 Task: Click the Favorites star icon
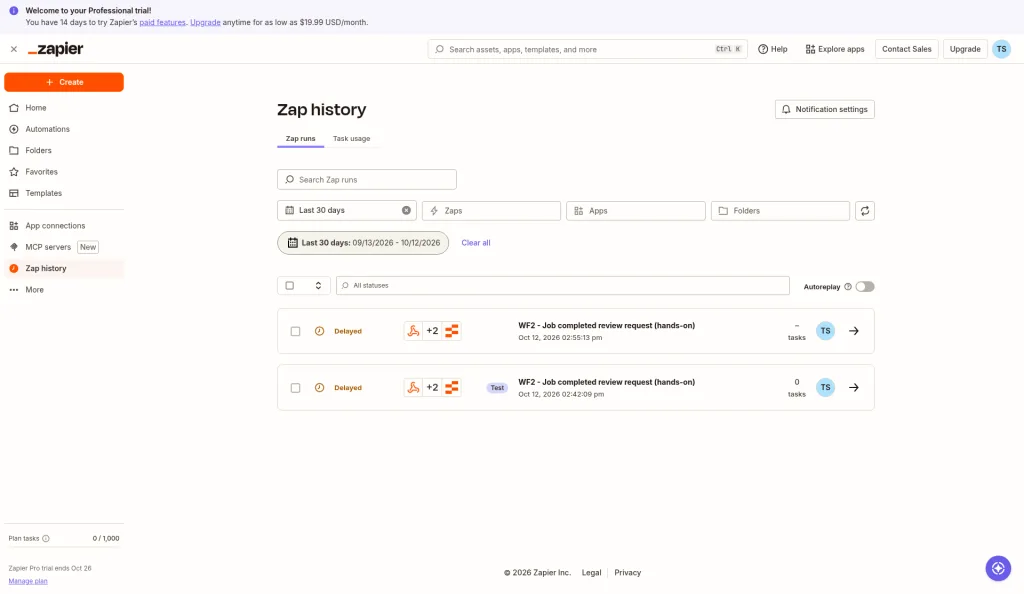click(x=14, y=172)
